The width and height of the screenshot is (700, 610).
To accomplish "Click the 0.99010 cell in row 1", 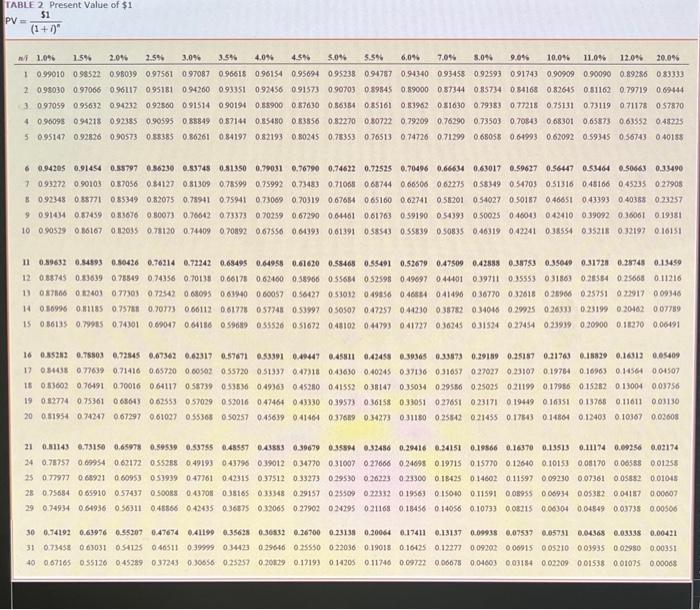I will [50, 74].
